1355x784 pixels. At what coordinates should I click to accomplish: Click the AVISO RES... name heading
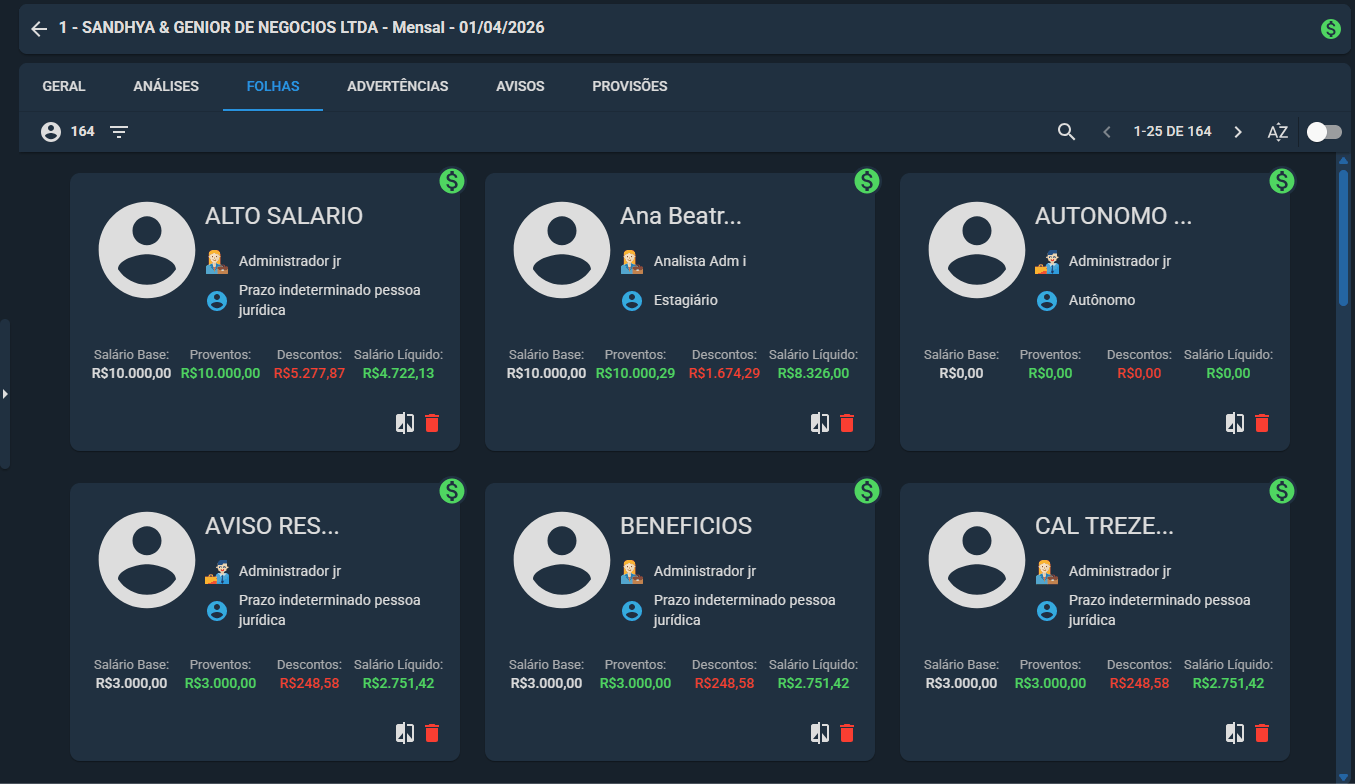click(272, 526)
